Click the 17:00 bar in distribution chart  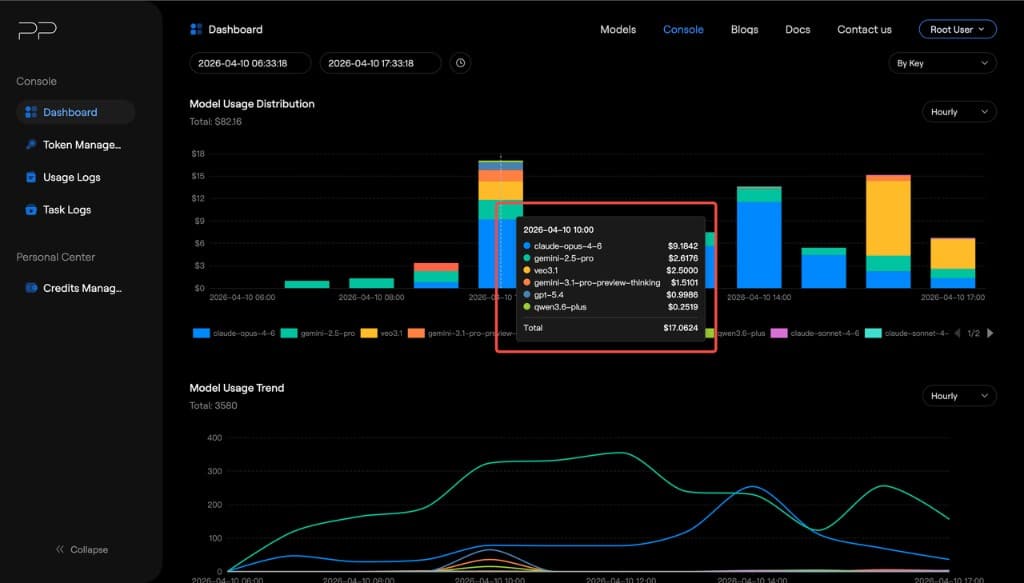point(953,263)
